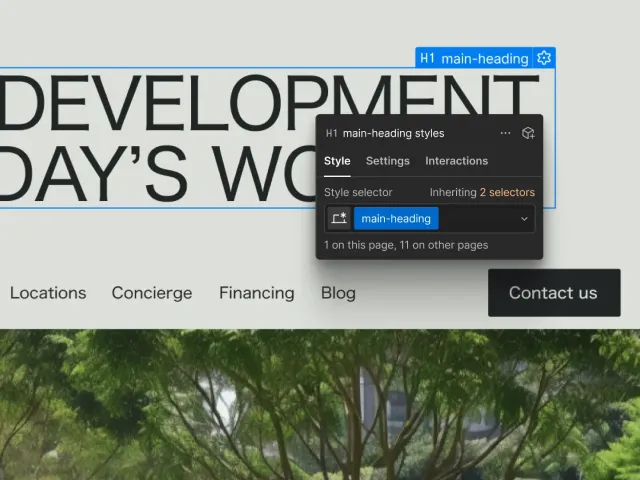The height and width of the screenshot is (480, 640).
Task: Expand the style selector dropdown chevron
Action: [524, 219]
